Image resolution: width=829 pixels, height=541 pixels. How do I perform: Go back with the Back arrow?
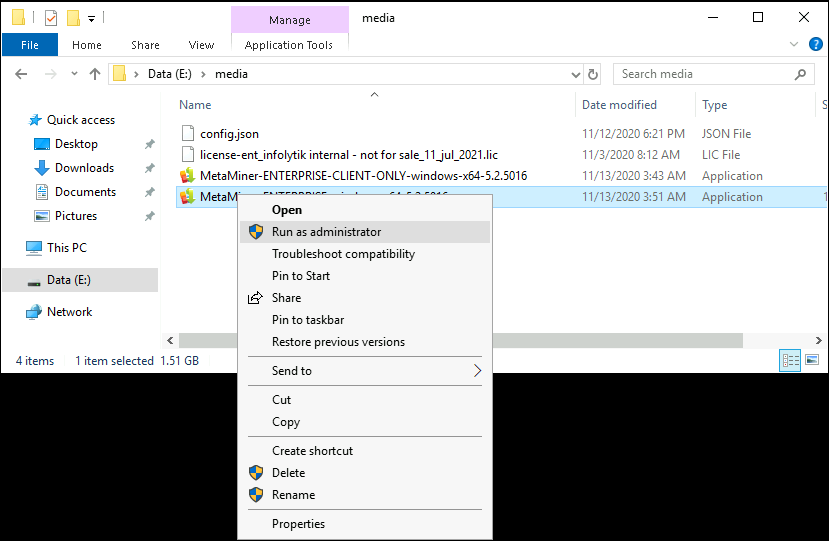pos(21,74)
